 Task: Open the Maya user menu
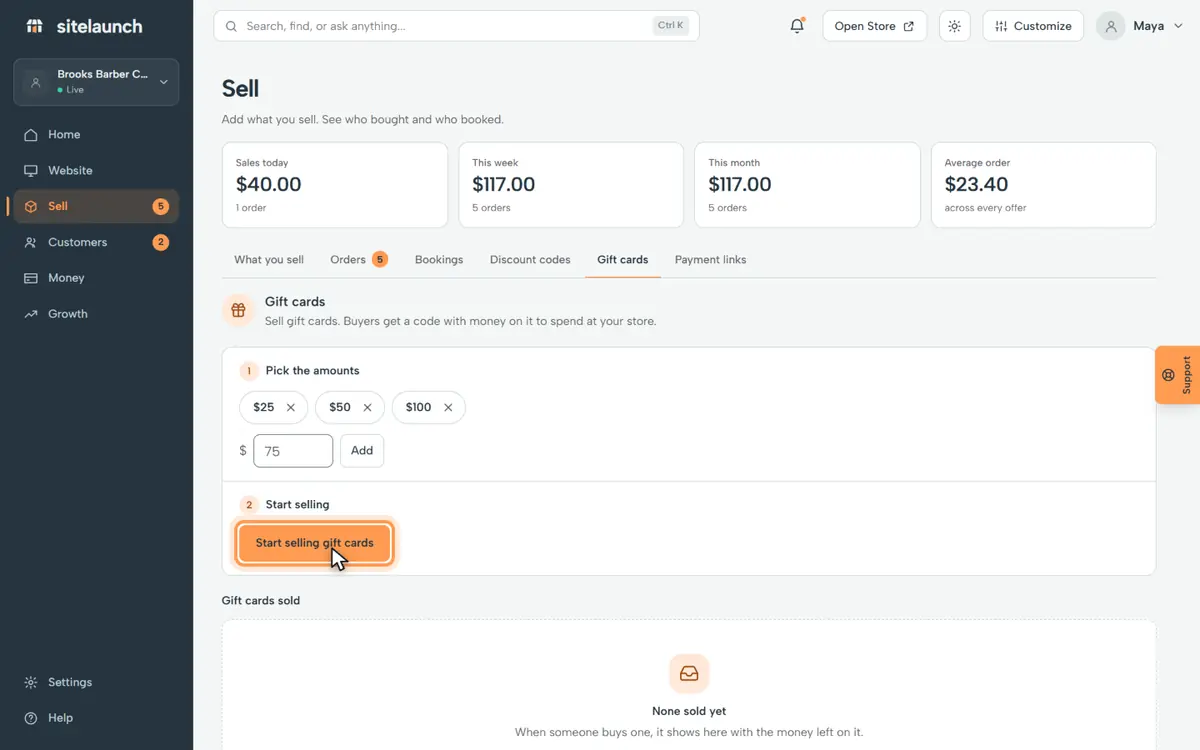1141,26
